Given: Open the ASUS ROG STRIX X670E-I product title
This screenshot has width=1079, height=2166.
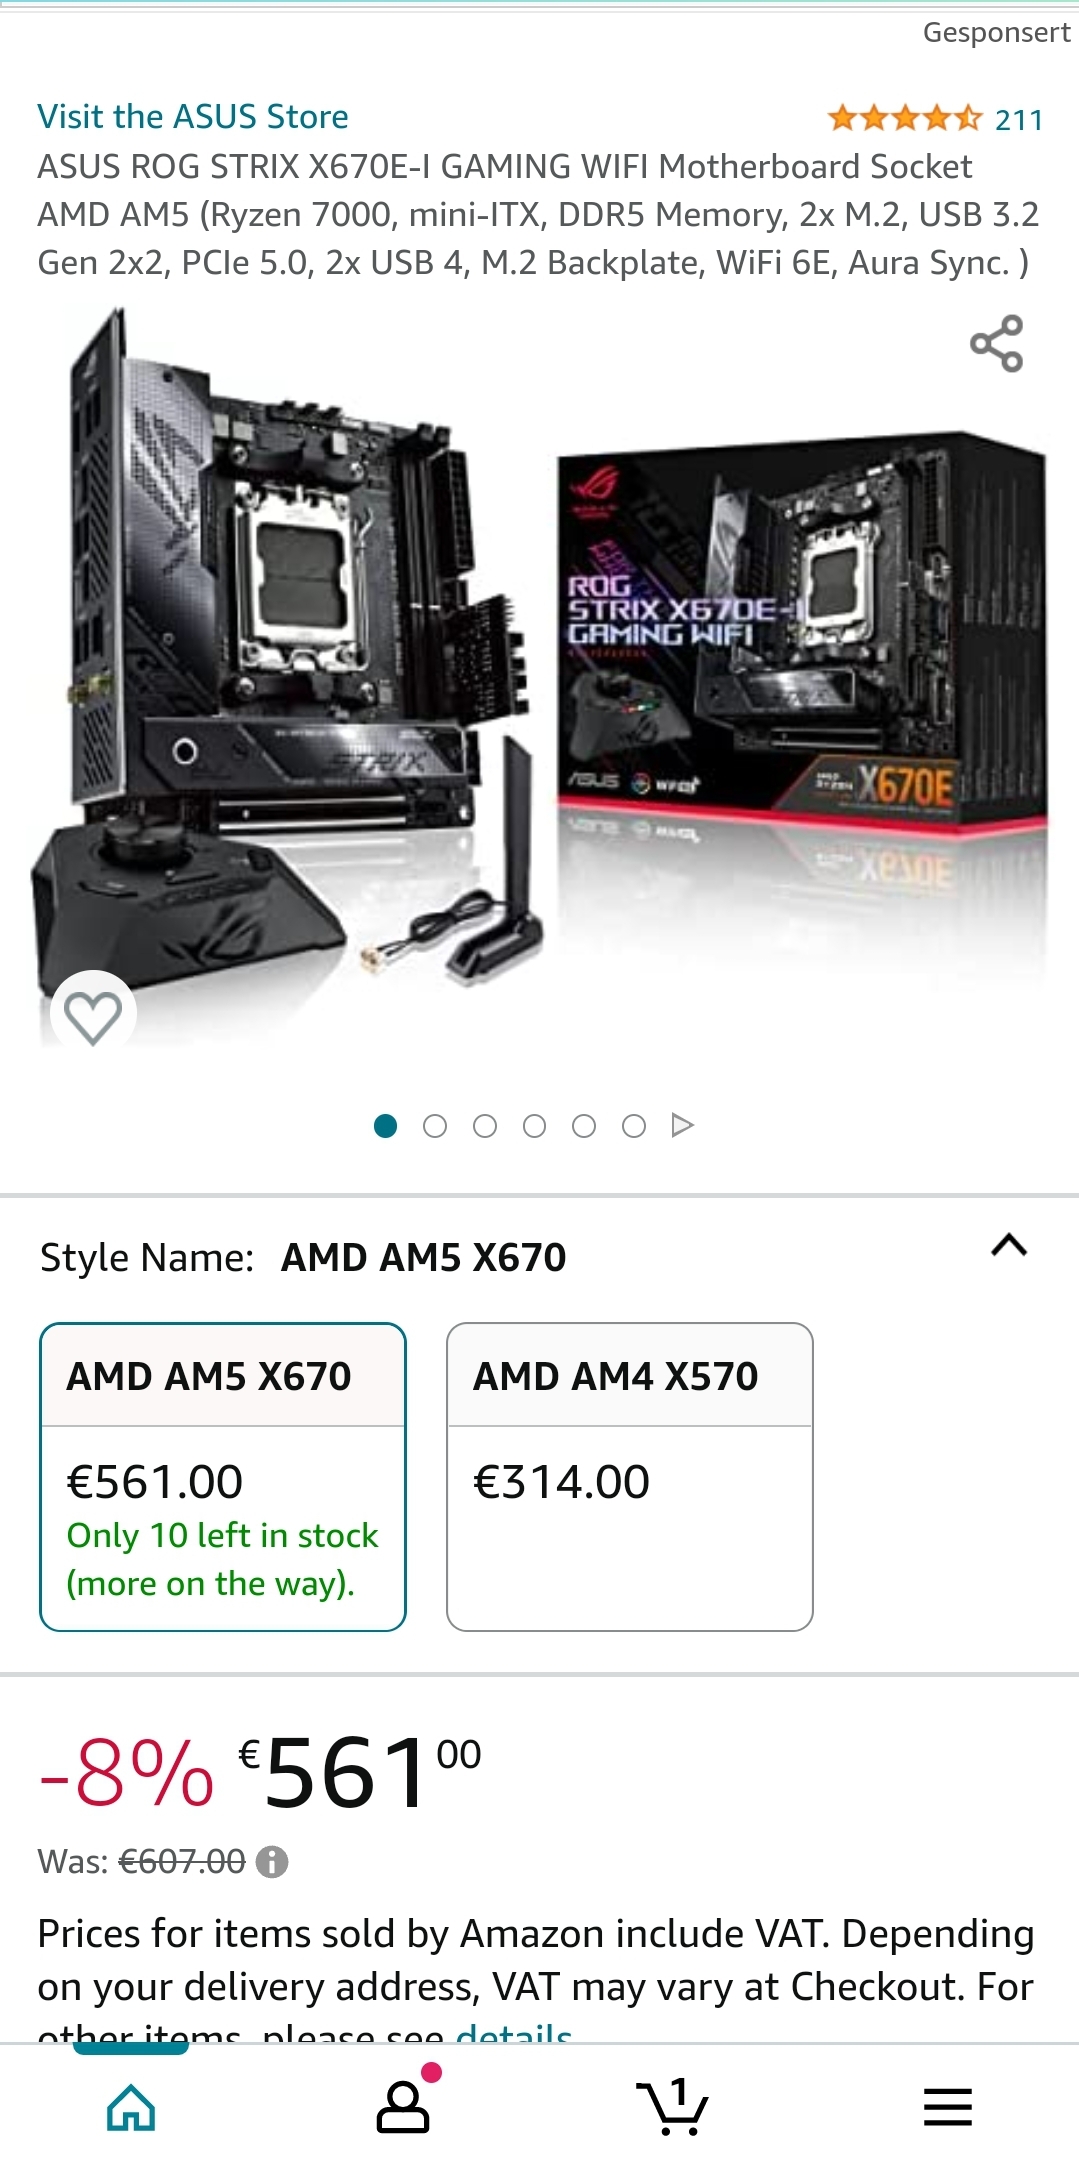Looking at the screenshot, I should (538, 215).
